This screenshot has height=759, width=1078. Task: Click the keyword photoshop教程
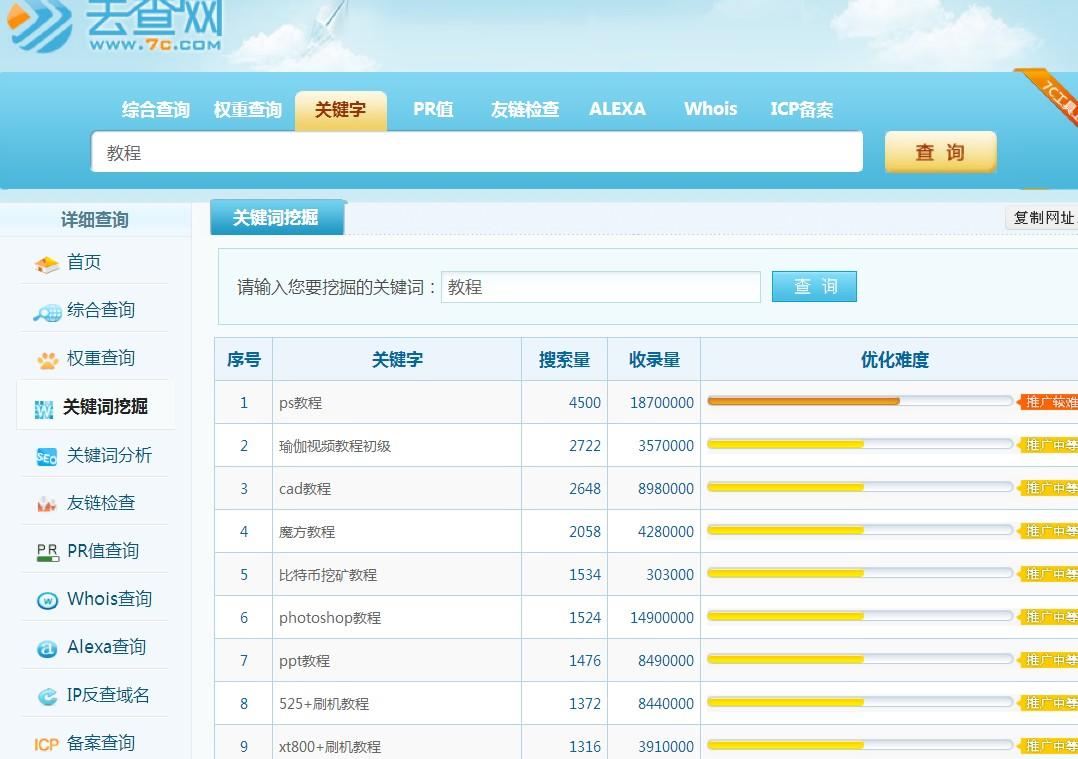(x=330, y=618)
